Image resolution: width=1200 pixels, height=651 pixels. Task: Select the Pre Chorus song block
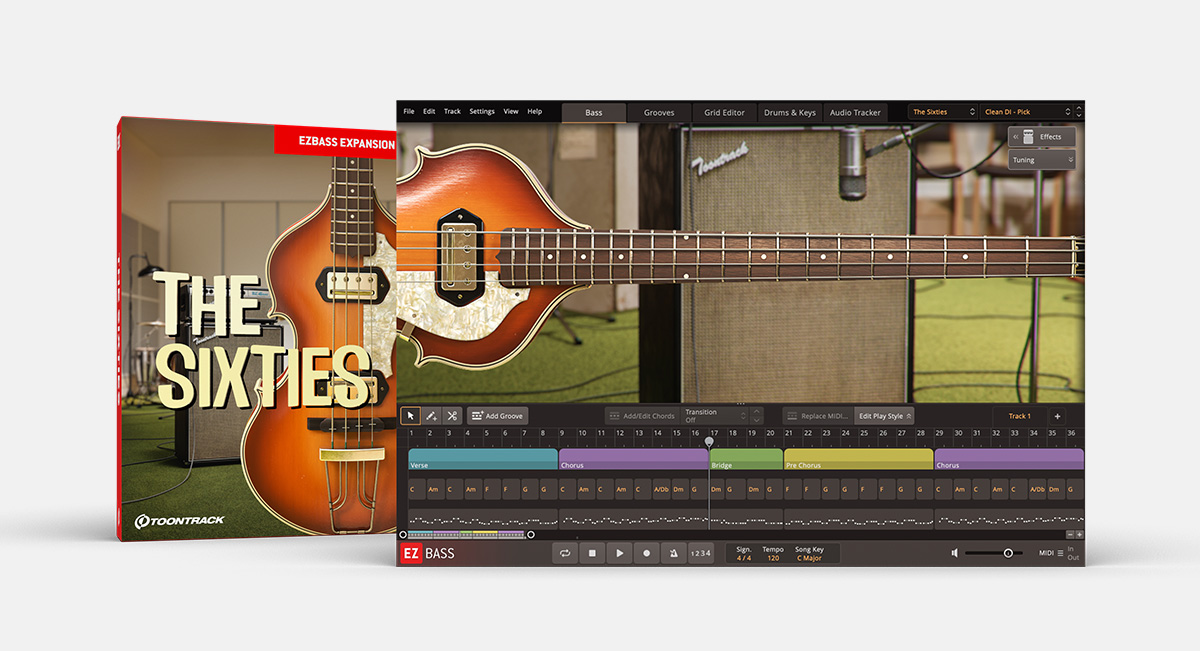[x=858, y=459]
